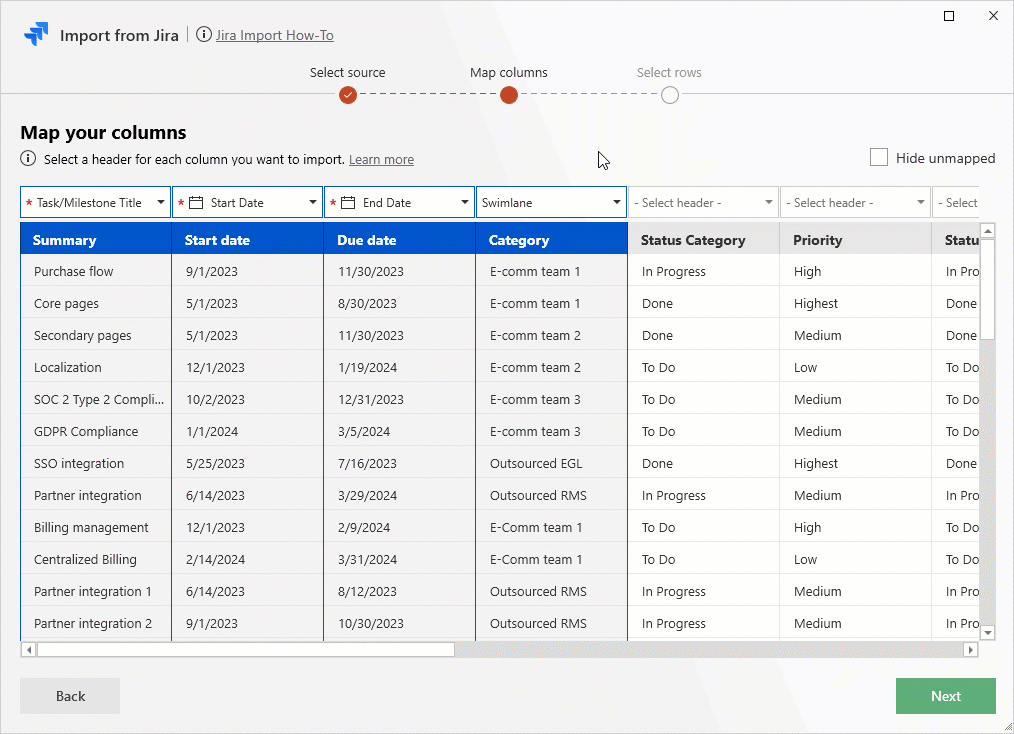Click the completed Select source step checkmark
Image resolution: width=1014 pixels, height=734 pixels.
pyautogui.click(x=347, y=95)
